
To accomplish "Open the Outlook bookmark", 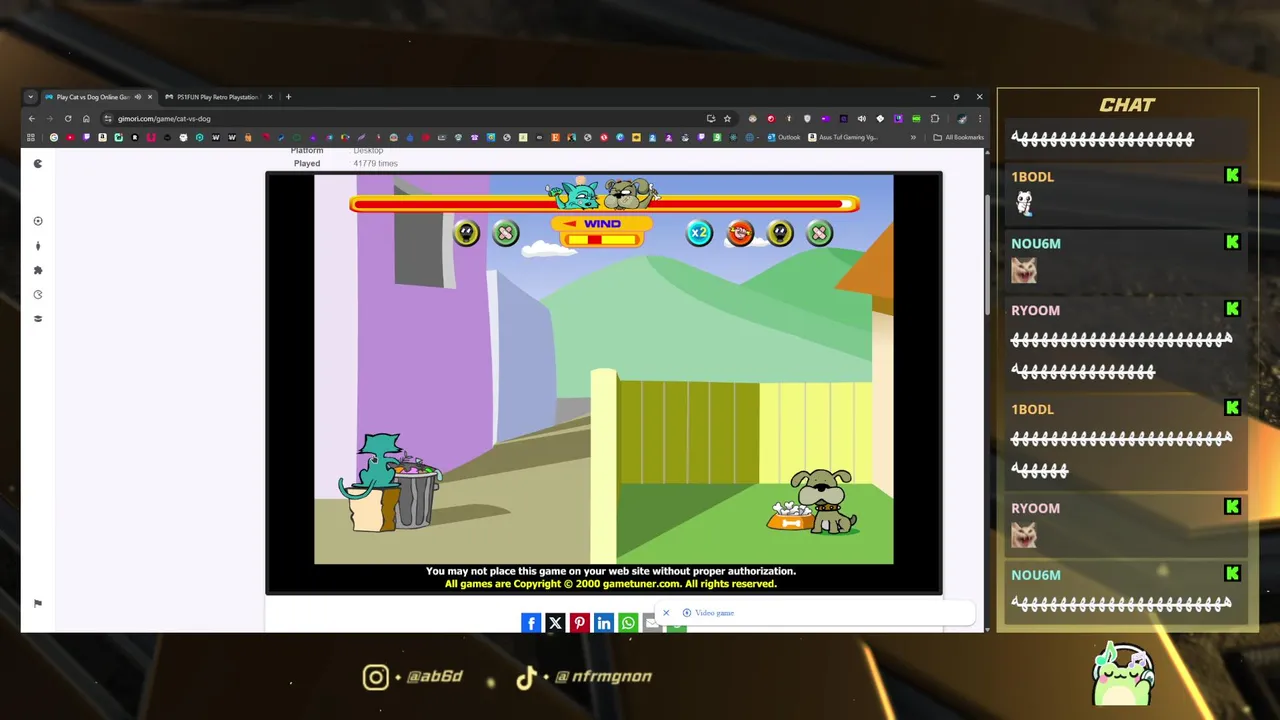I will [x=784, y=137].
